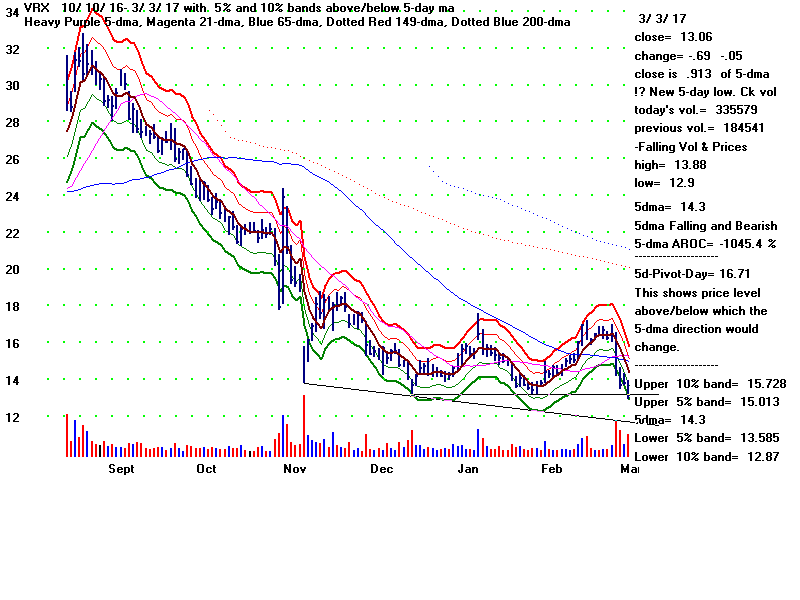
Task: Click the 3/3/17 date at top right
Action: pyautogui.click(x=658, y=19)
